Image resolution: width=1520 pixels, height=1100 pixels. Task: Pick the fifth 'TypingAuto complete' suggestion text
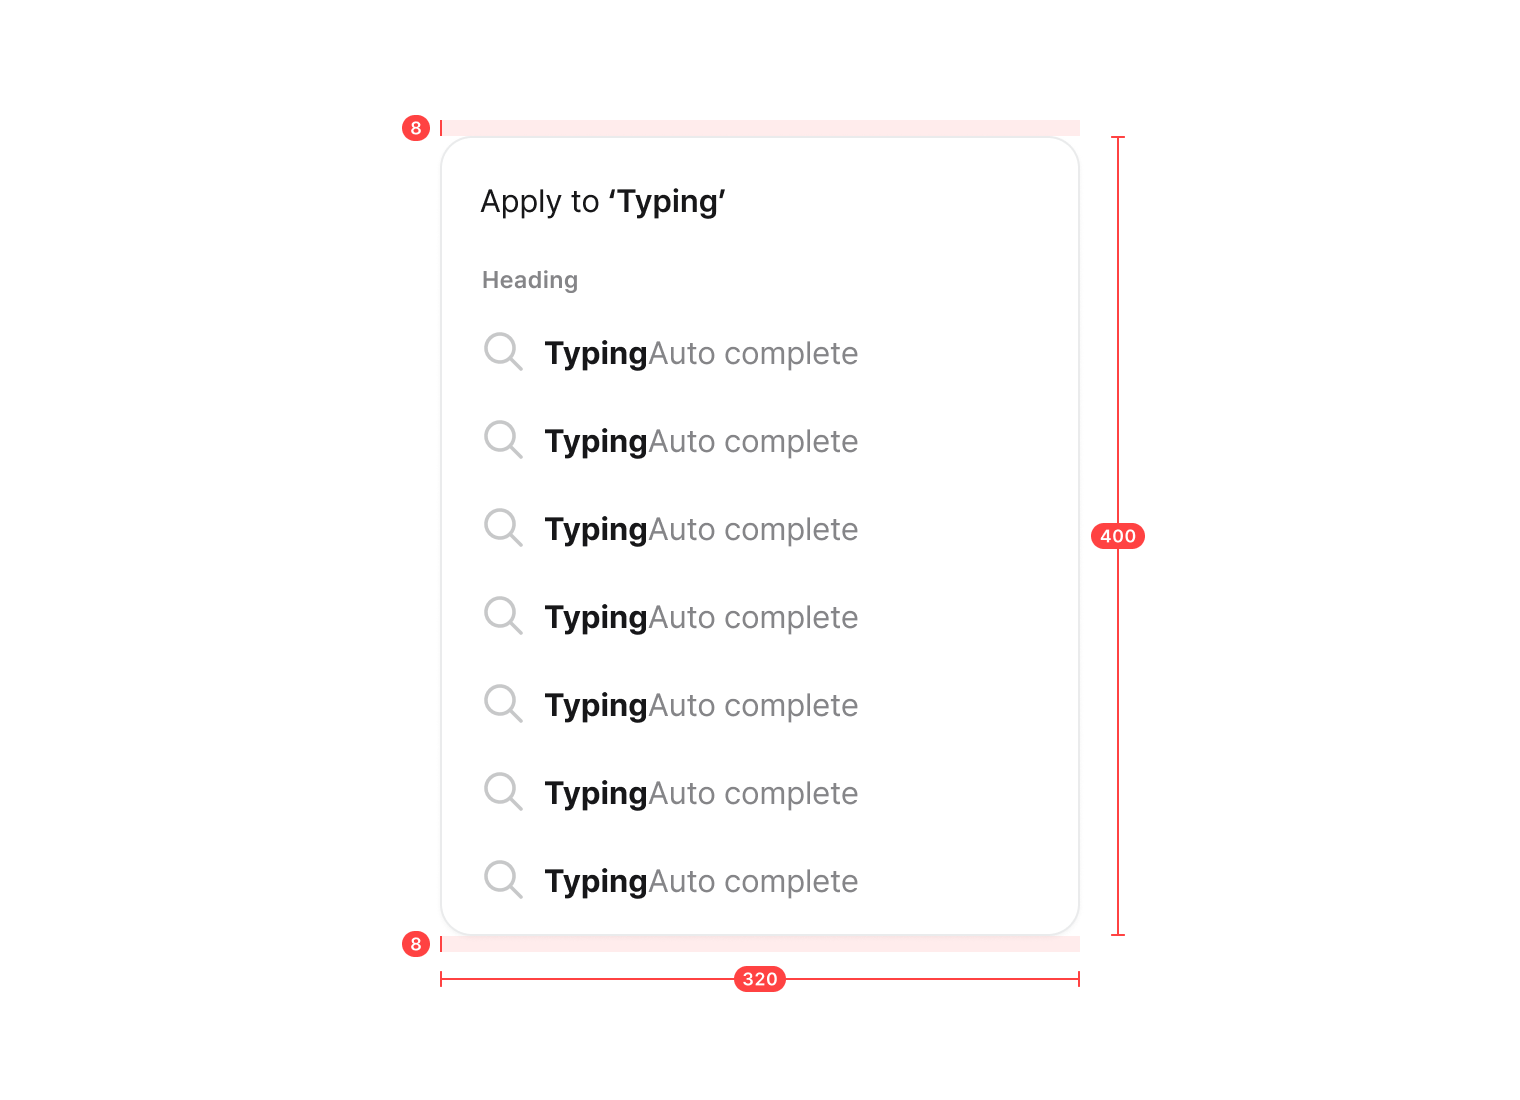click(701, 706)
